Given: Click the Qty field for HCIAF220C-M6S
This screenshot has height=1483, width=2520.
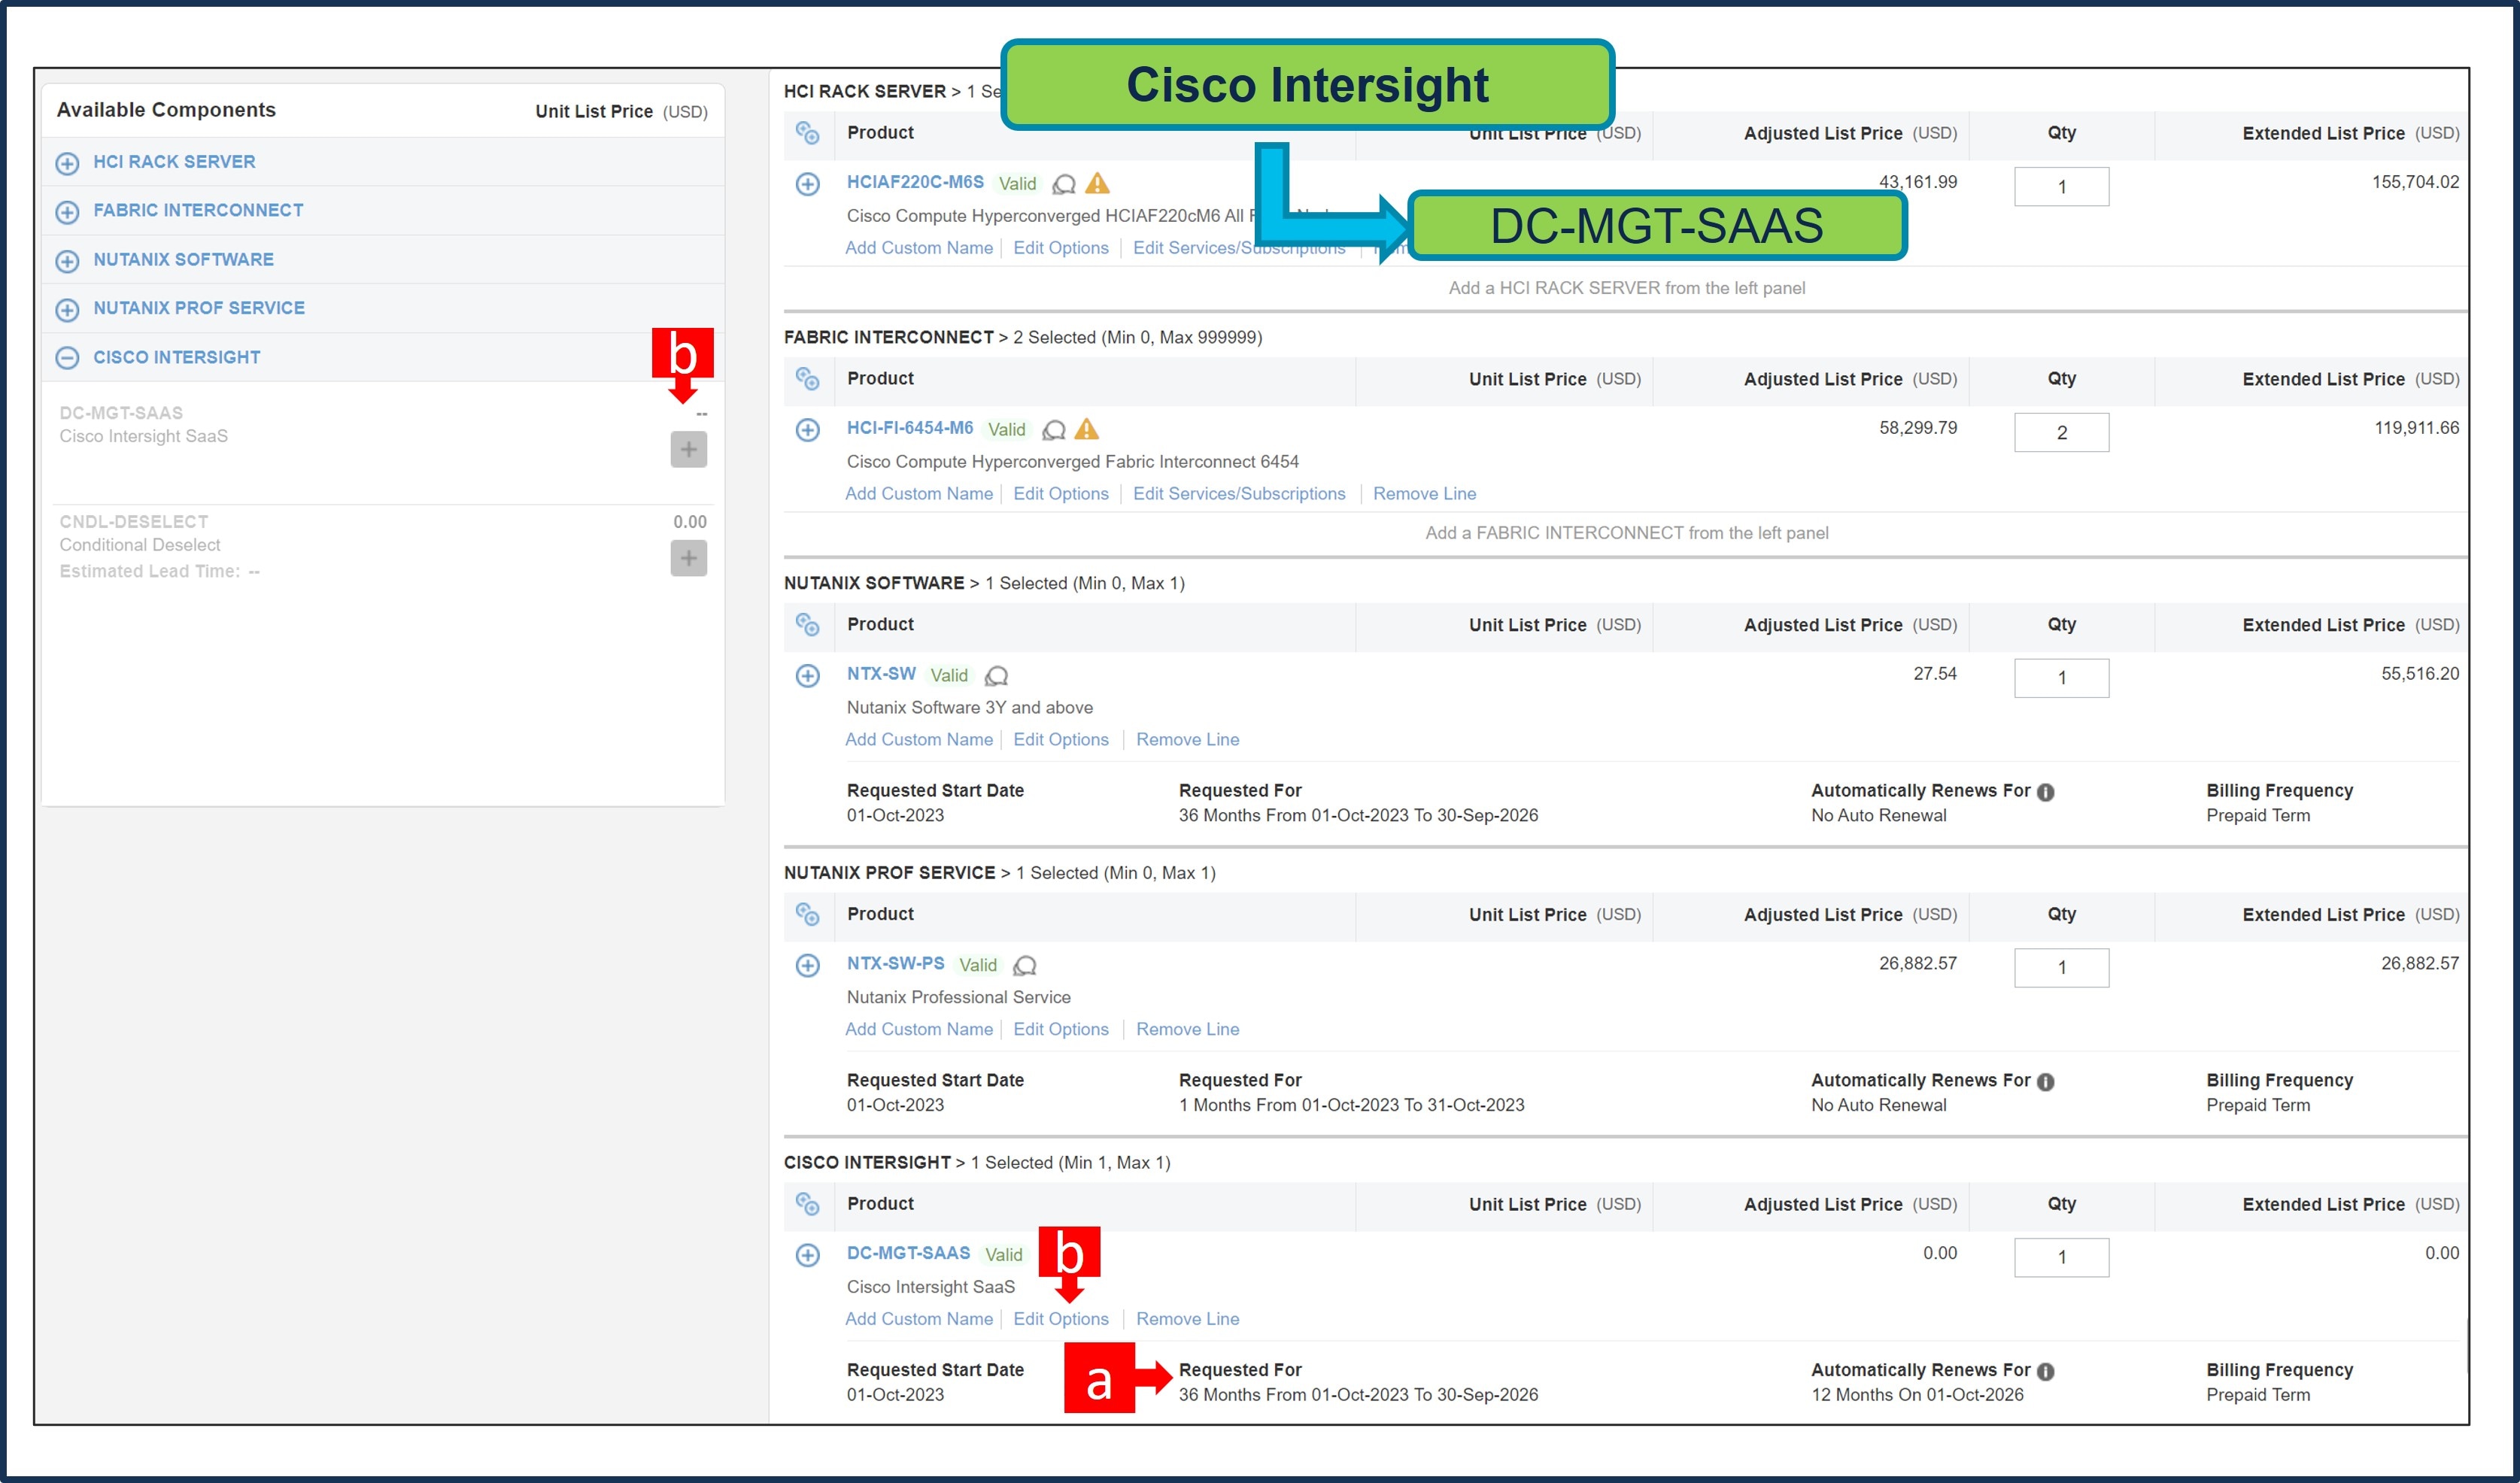Looking at the screenshot, I should 2061,187.
